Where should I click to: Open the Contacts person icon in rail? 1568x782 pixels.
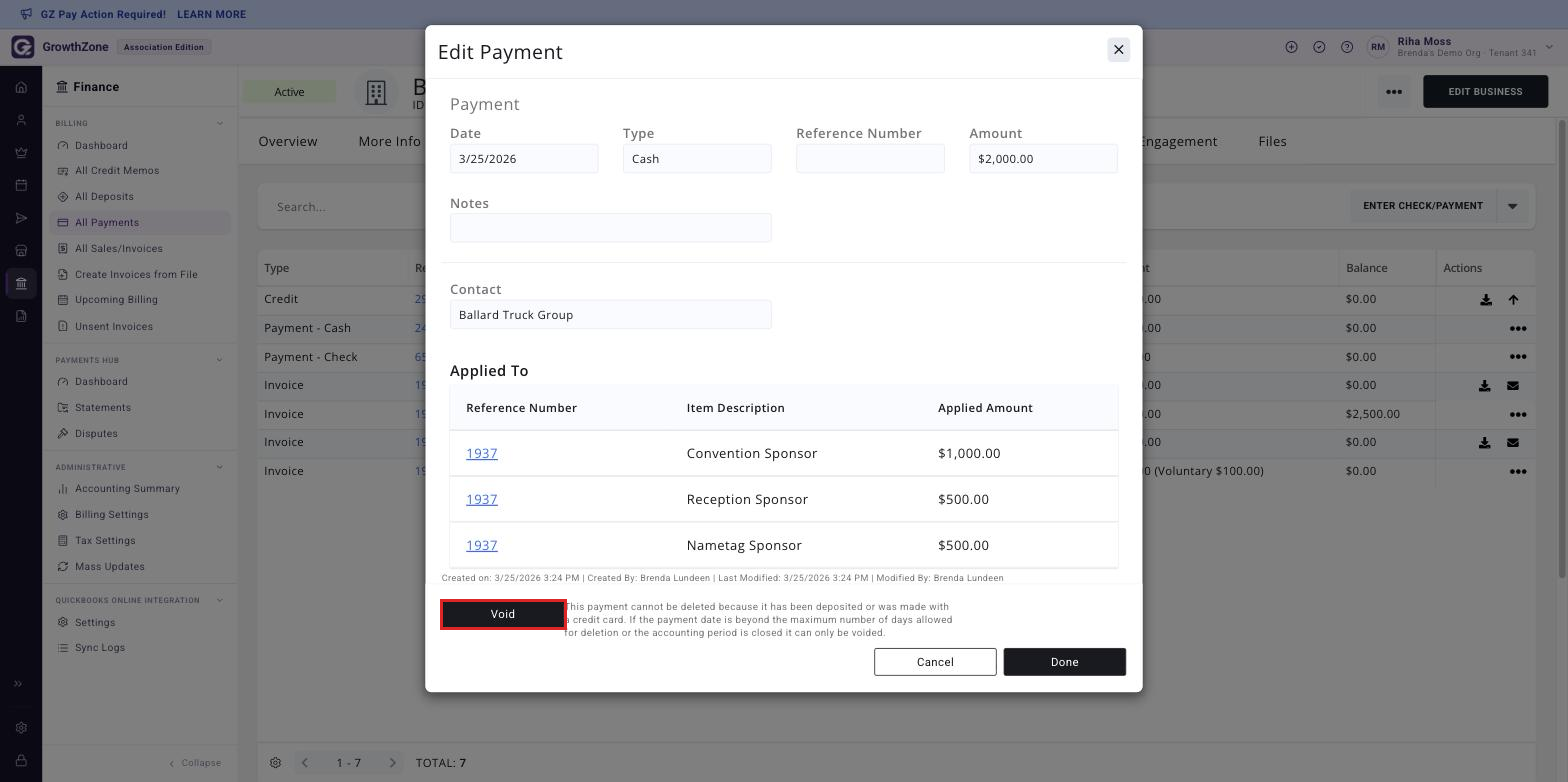[x=21, y=120]
